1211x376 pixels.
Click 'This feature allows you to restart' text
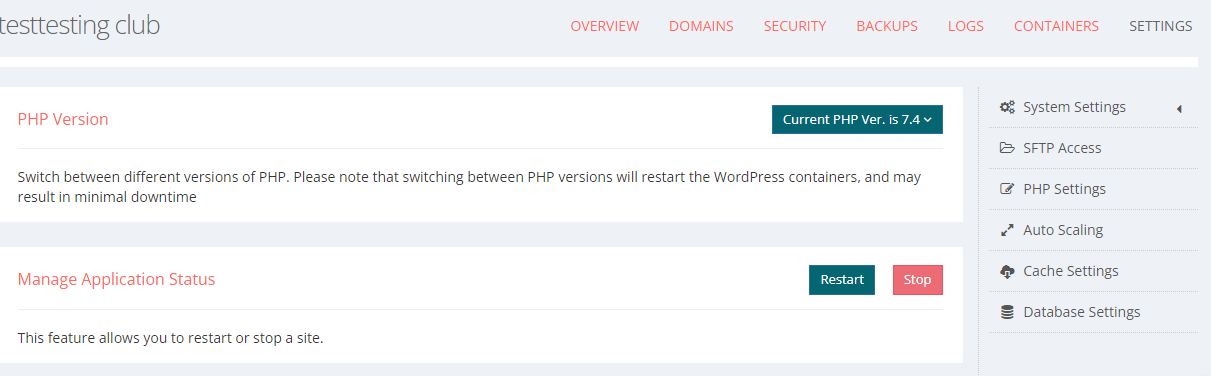tap(170, 338)
